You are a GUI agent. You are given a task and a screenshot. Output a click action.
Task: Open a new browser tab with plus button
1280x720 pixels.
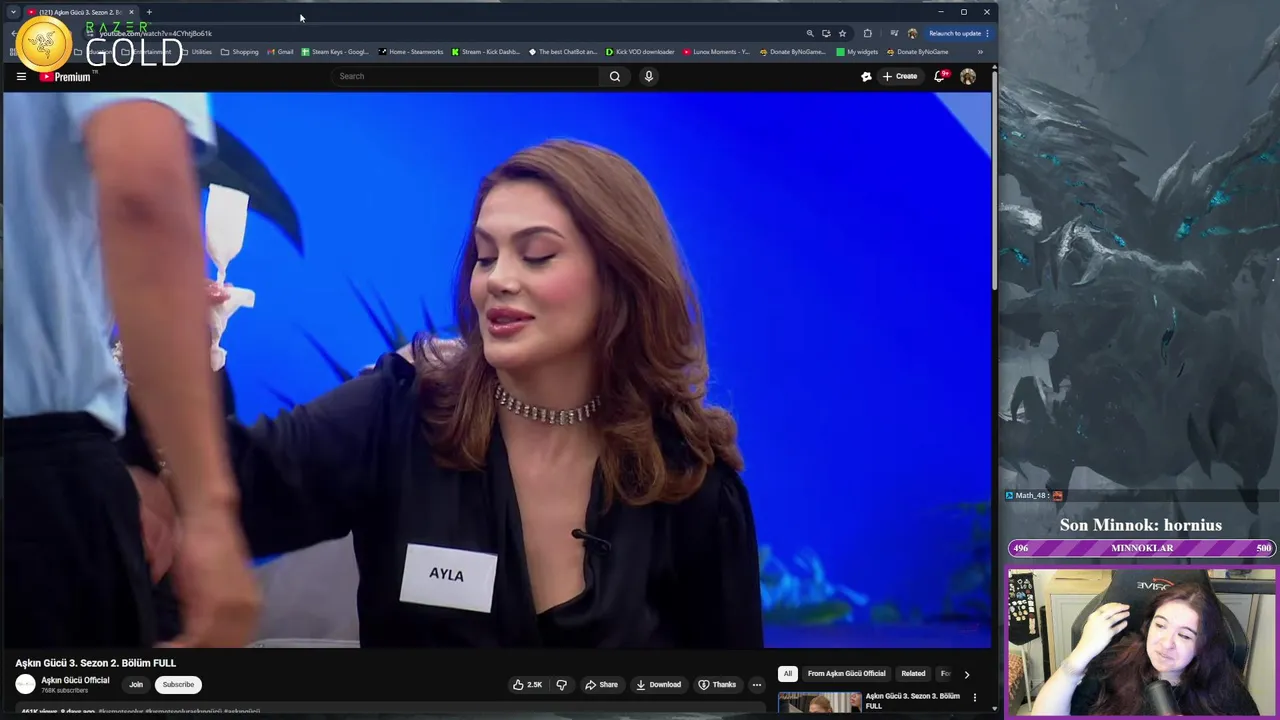pyautogui.click(x=149, y=12)
